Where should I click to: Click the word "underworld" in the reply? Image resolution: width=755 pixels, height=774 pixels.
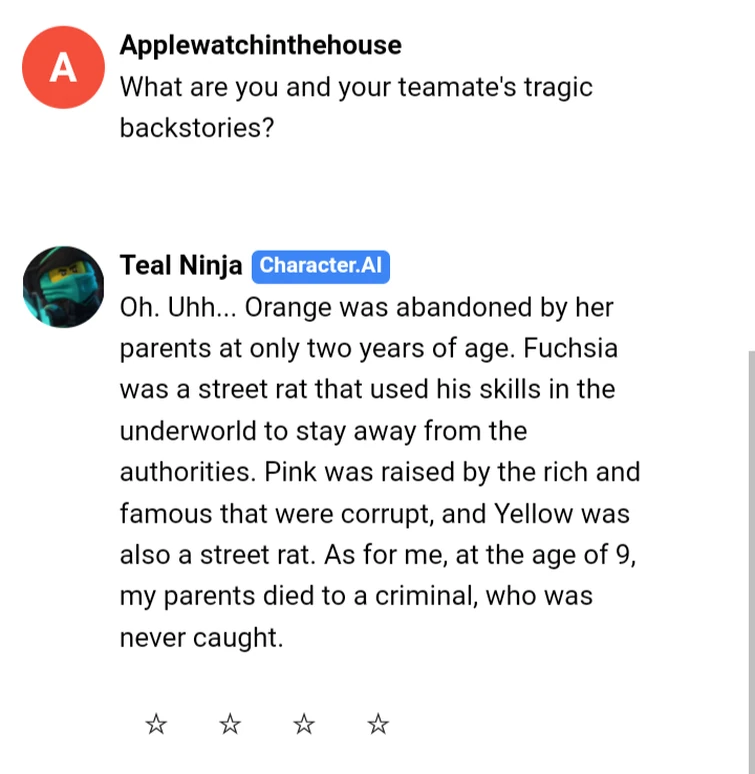tap(183, 431)
